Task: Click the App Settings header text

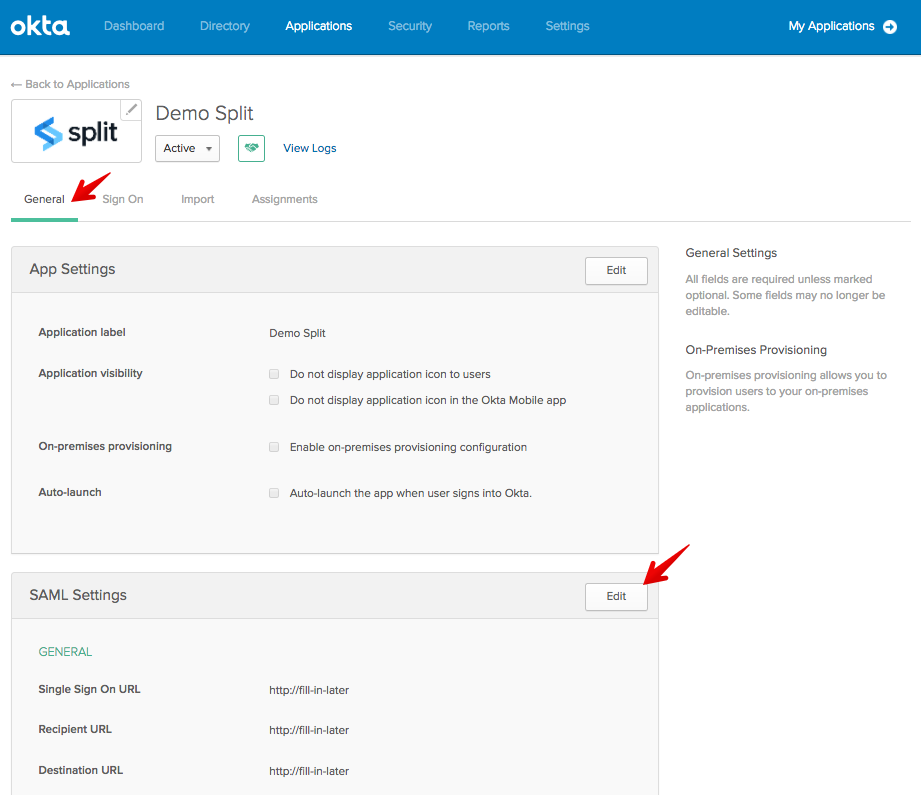Action: click(x=72, y=269)
